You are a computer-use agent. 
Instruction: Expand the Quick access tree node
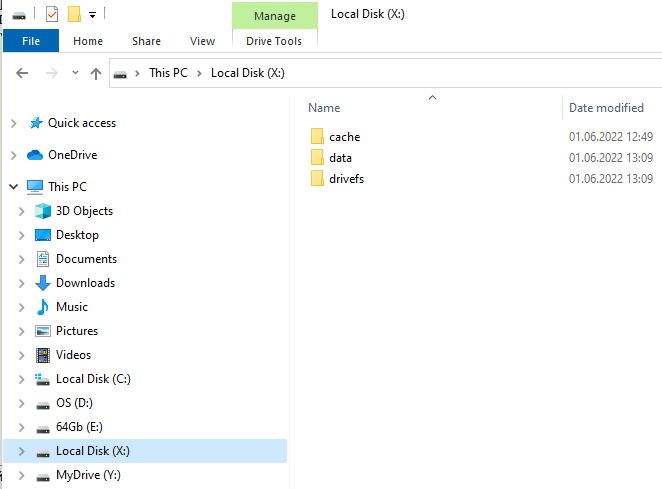click(14, 123)
